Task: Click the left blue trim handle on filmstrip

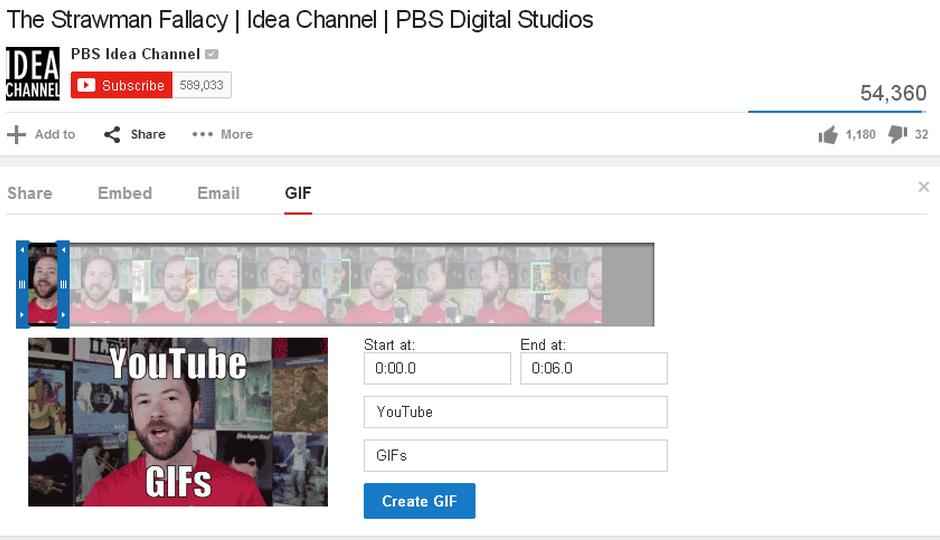Action: pos(22,284)
